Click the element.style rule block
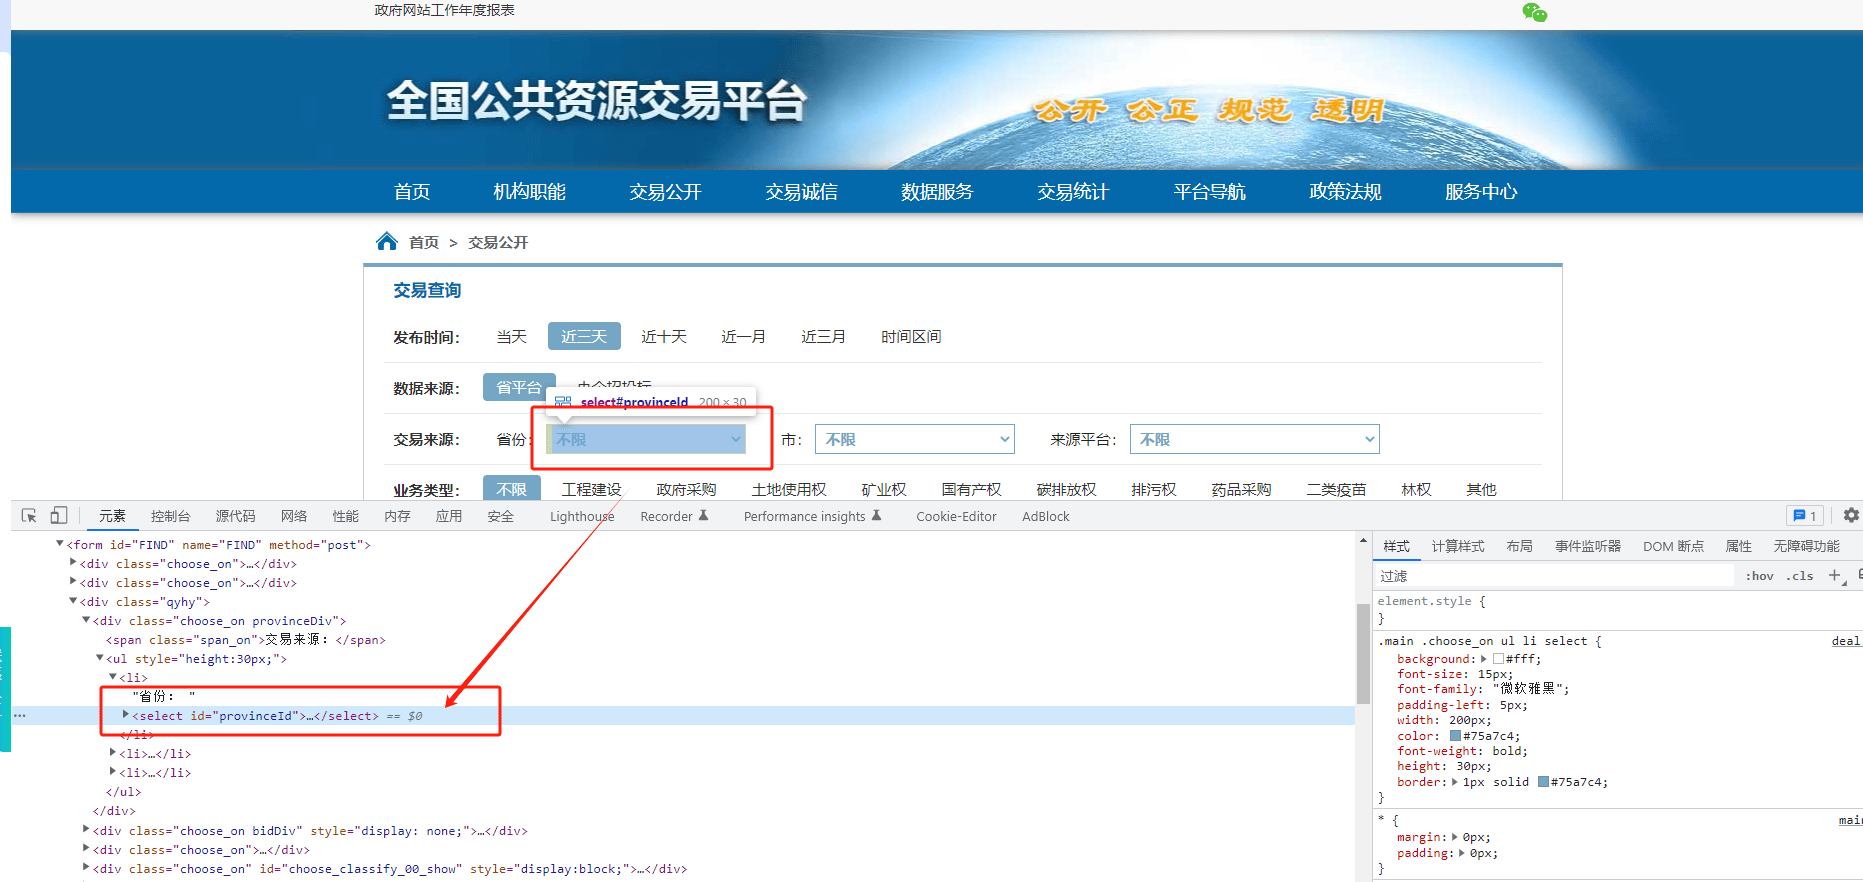The image size is (1863, 882). tap(1618, 610)
